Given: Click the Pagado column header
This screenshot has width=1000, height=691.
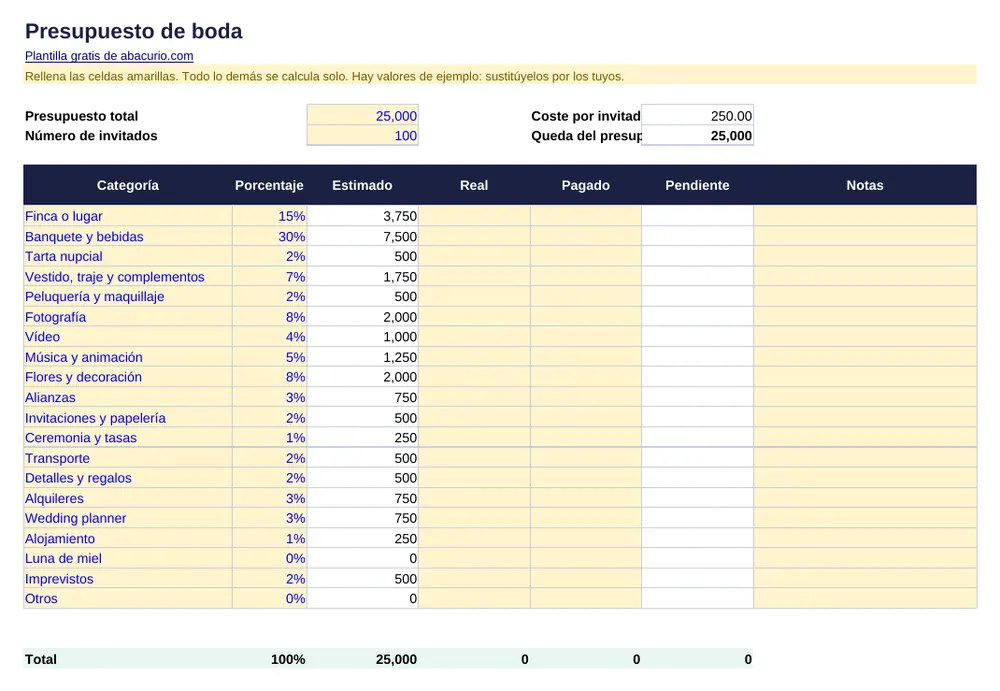Looking at the screenshot, I should [585, 185].
